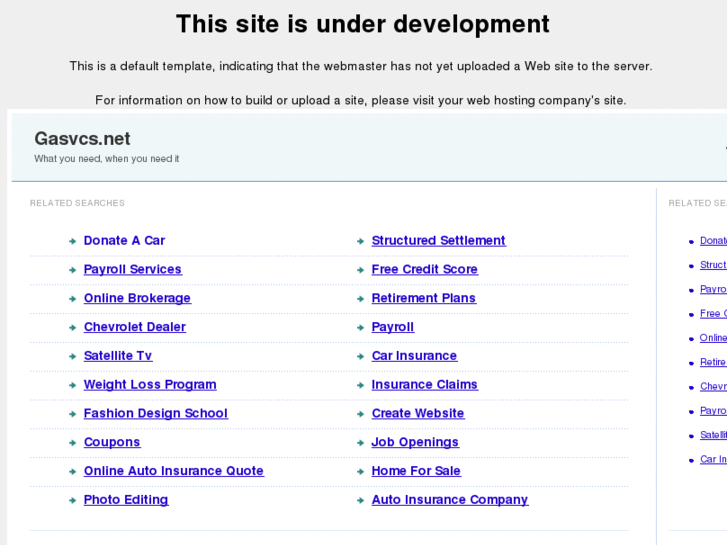Click the arrow bullet beside Satellite Tv
727x545 pixels.
tap(72, 356)
